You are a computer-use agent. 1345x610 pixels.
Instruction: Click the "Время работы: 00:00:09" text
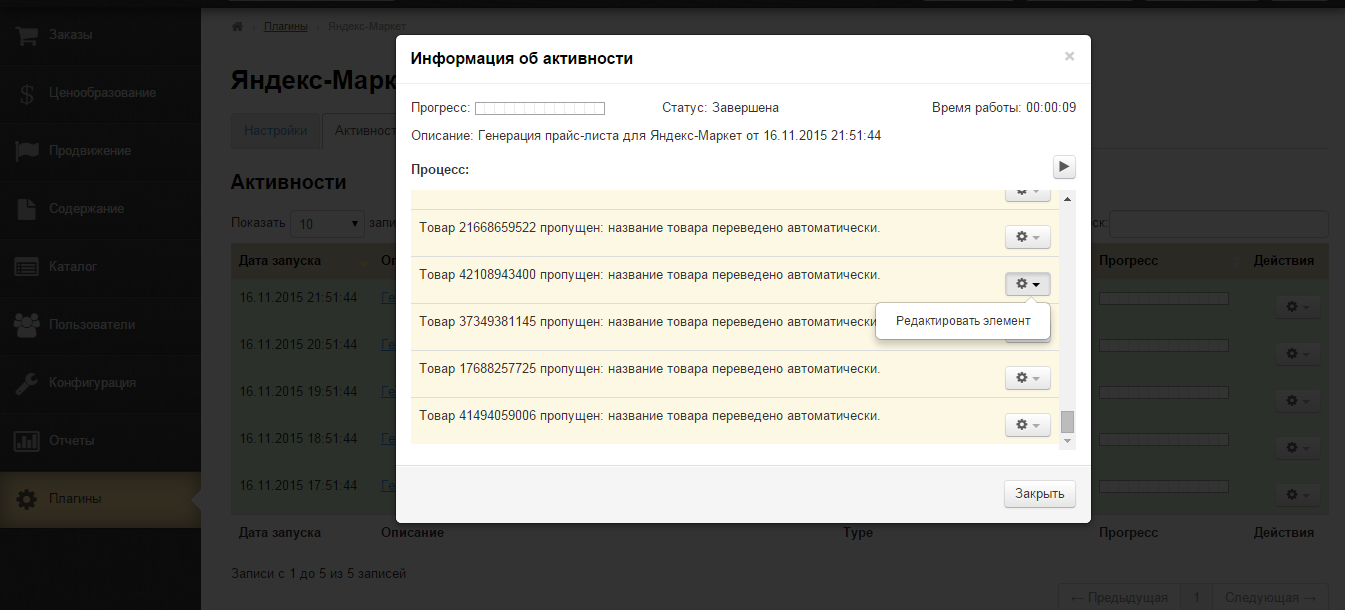pyautogui.click(x=1004, y=108)
